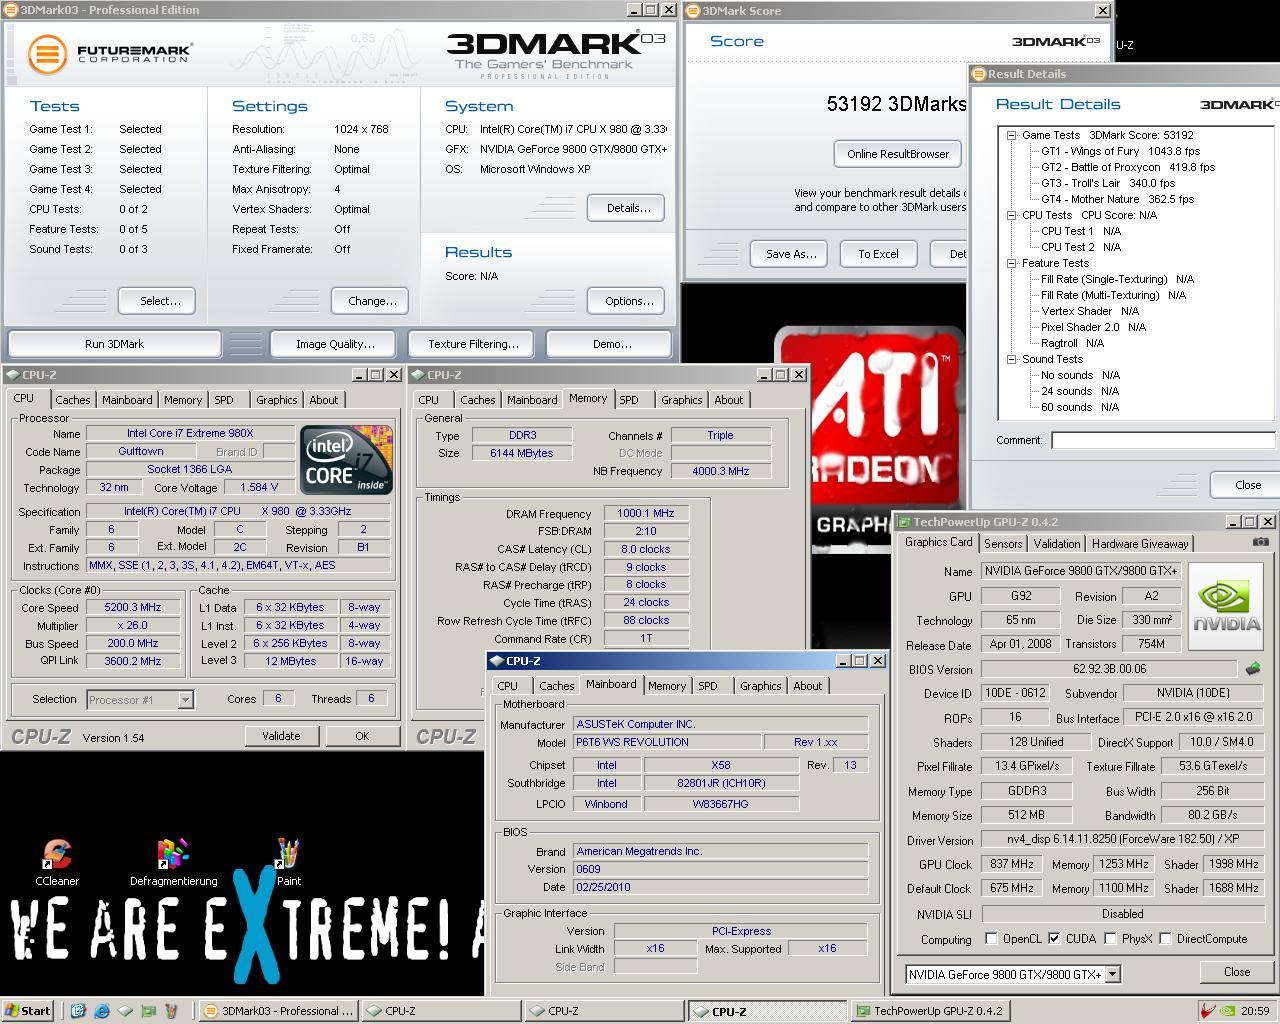The width and height of the screenshot is (1280, 1024).
Task: Switch to the GPU-Z Sensors tab
Action: (1003, 544)
